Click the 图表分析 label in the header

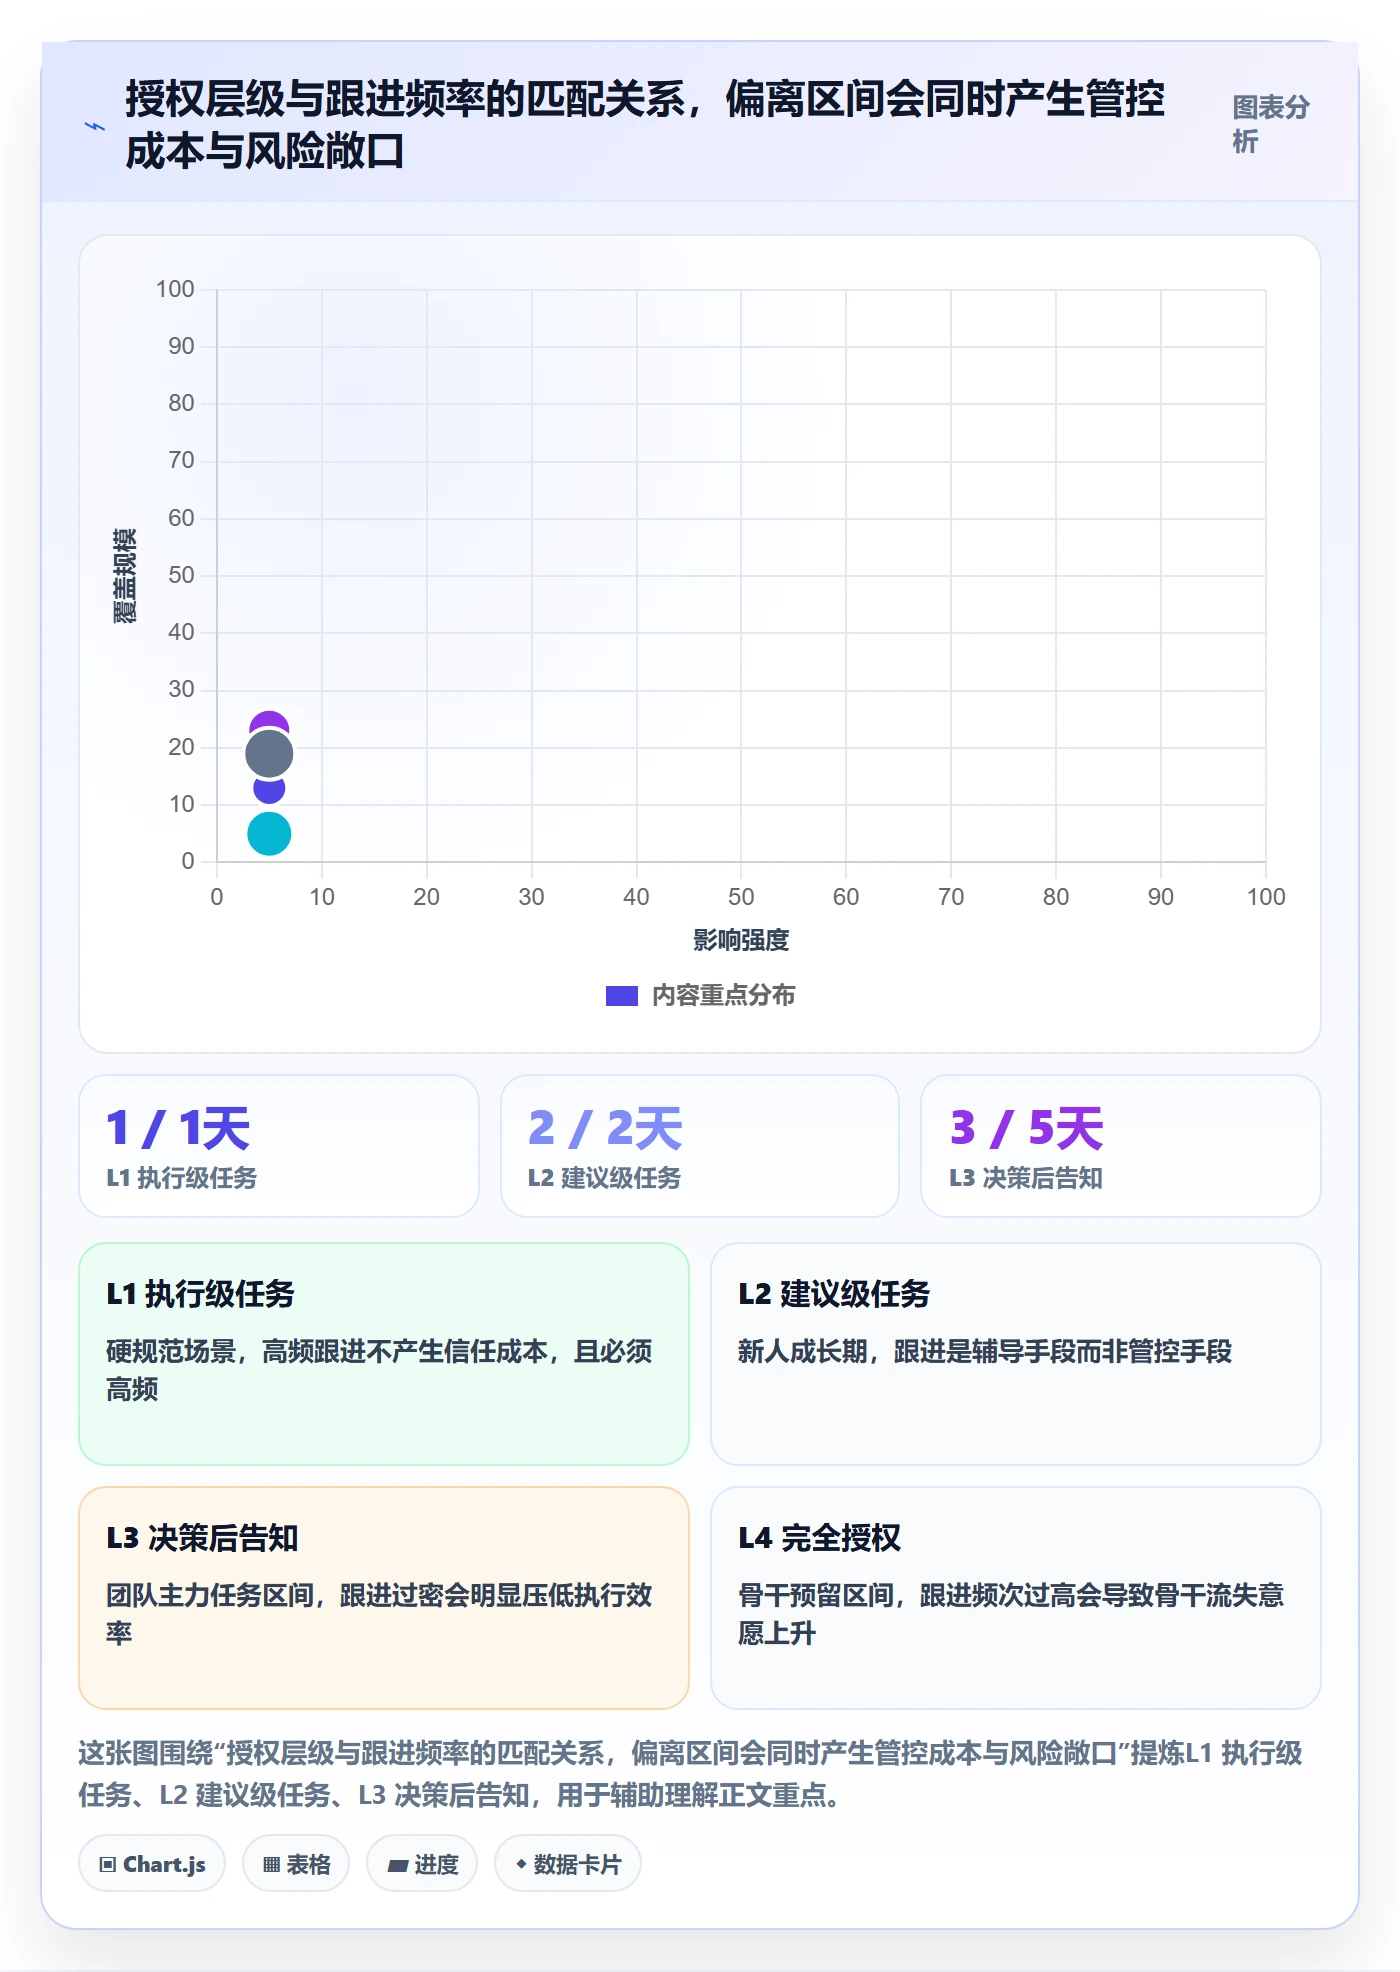click(x=1270, y=124)
